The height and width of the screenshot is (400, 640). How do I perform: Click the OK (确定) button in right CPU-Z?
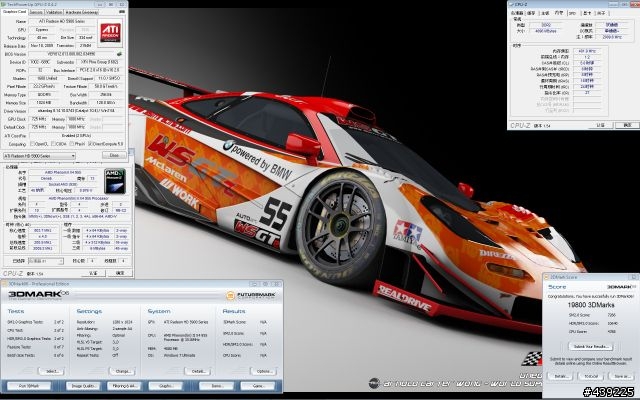(627, 125)
